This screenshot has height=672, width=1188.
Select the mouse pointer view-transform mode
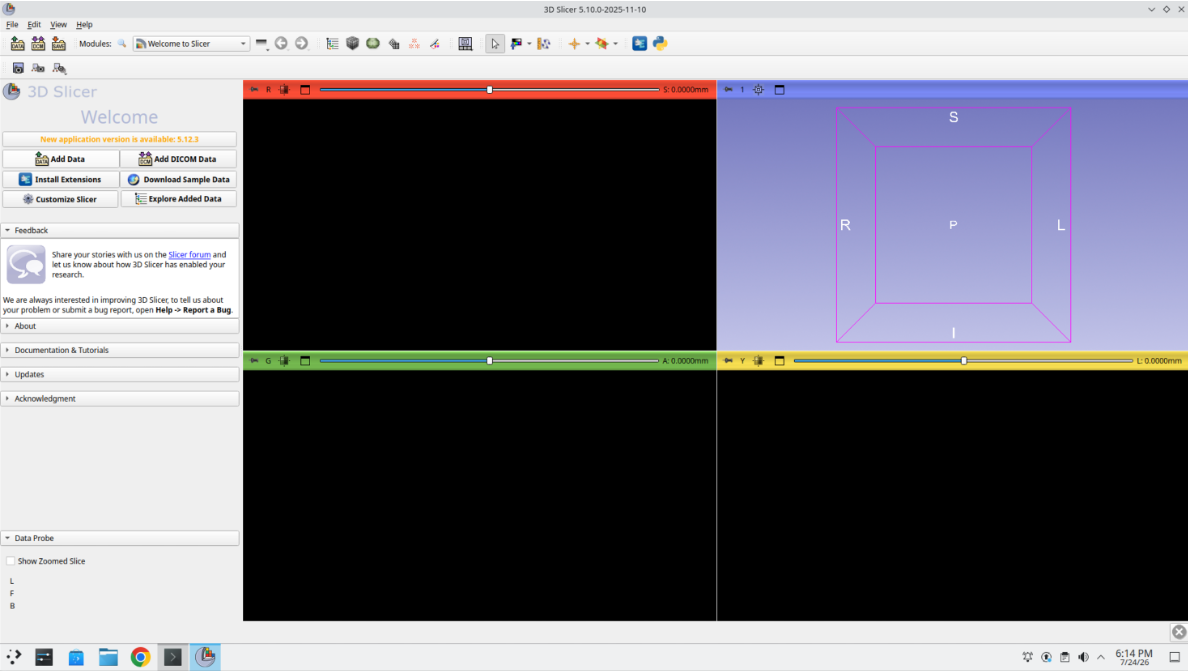tap(495, 44)
